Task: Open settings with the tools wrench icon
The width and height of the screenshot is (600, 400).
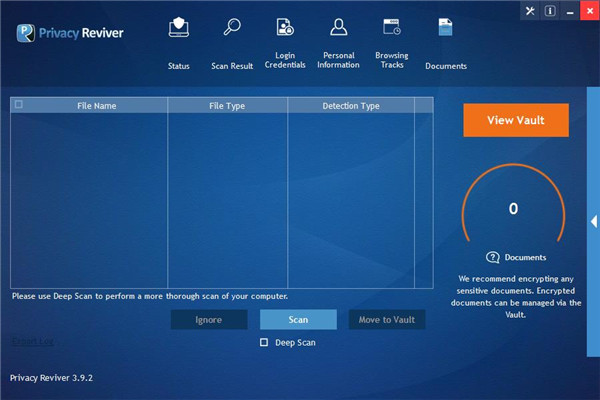Action: tap(530, 11)
